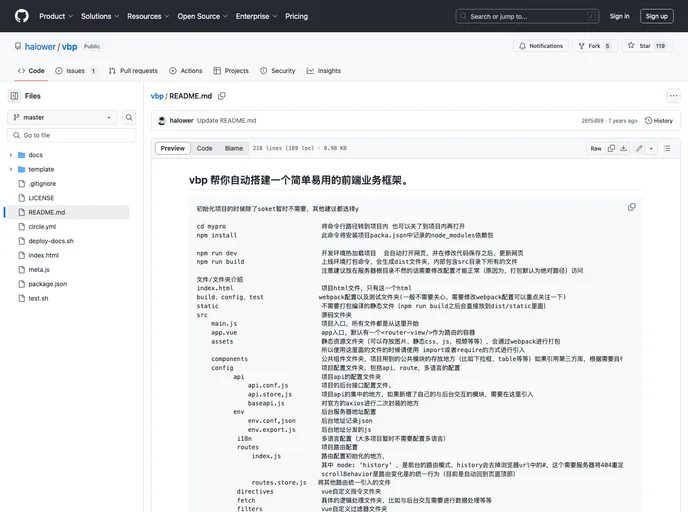Open the master branch dropdown
The height and width of the screenshot is (512, 688).
click(x=62, y=117)
